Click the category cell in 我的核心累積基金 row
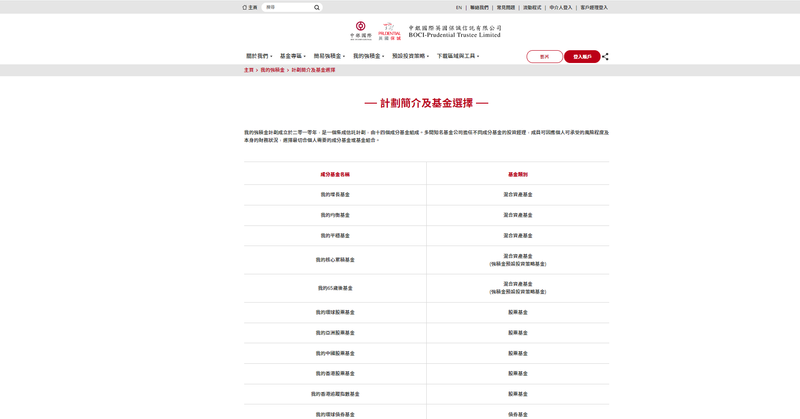The height and width of the screenshot is (419, 800). (x=518, y=260)
